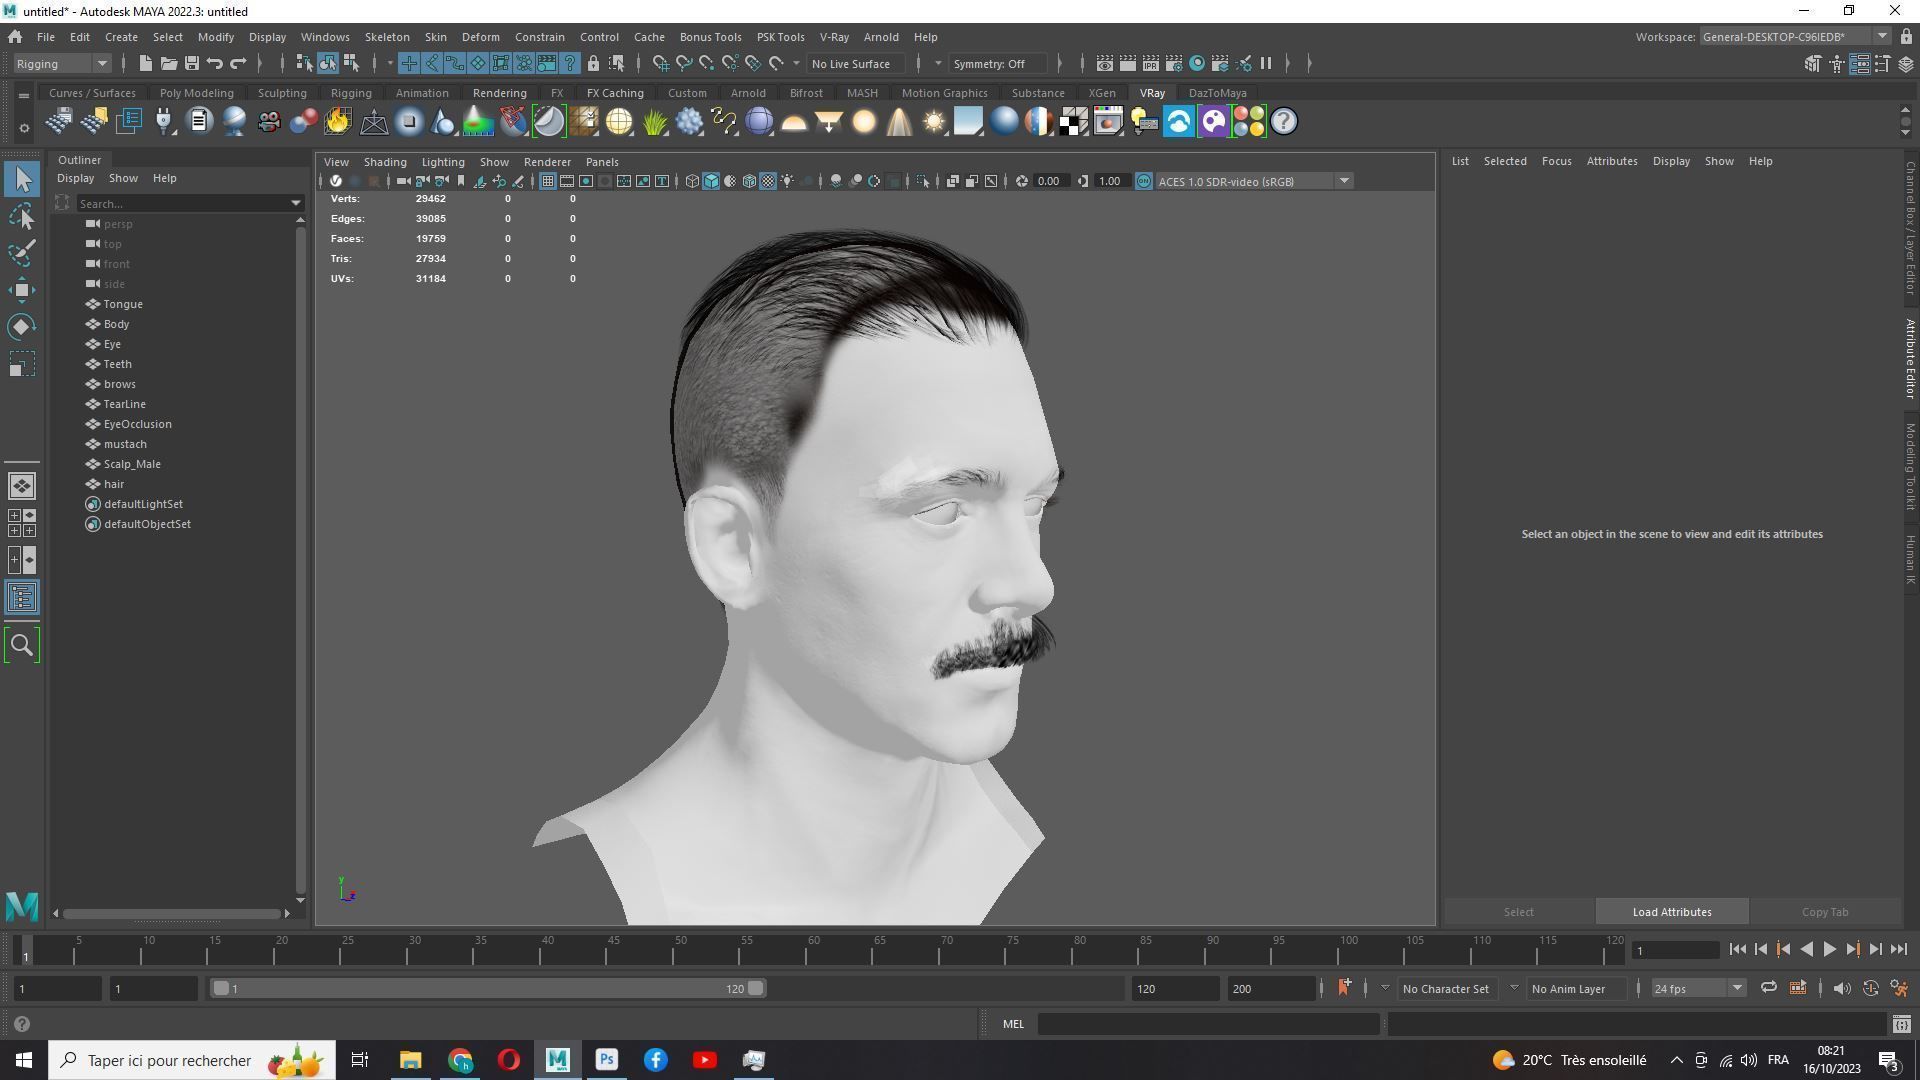Click the Open Scene folder icon

click(x=168, y=64)
